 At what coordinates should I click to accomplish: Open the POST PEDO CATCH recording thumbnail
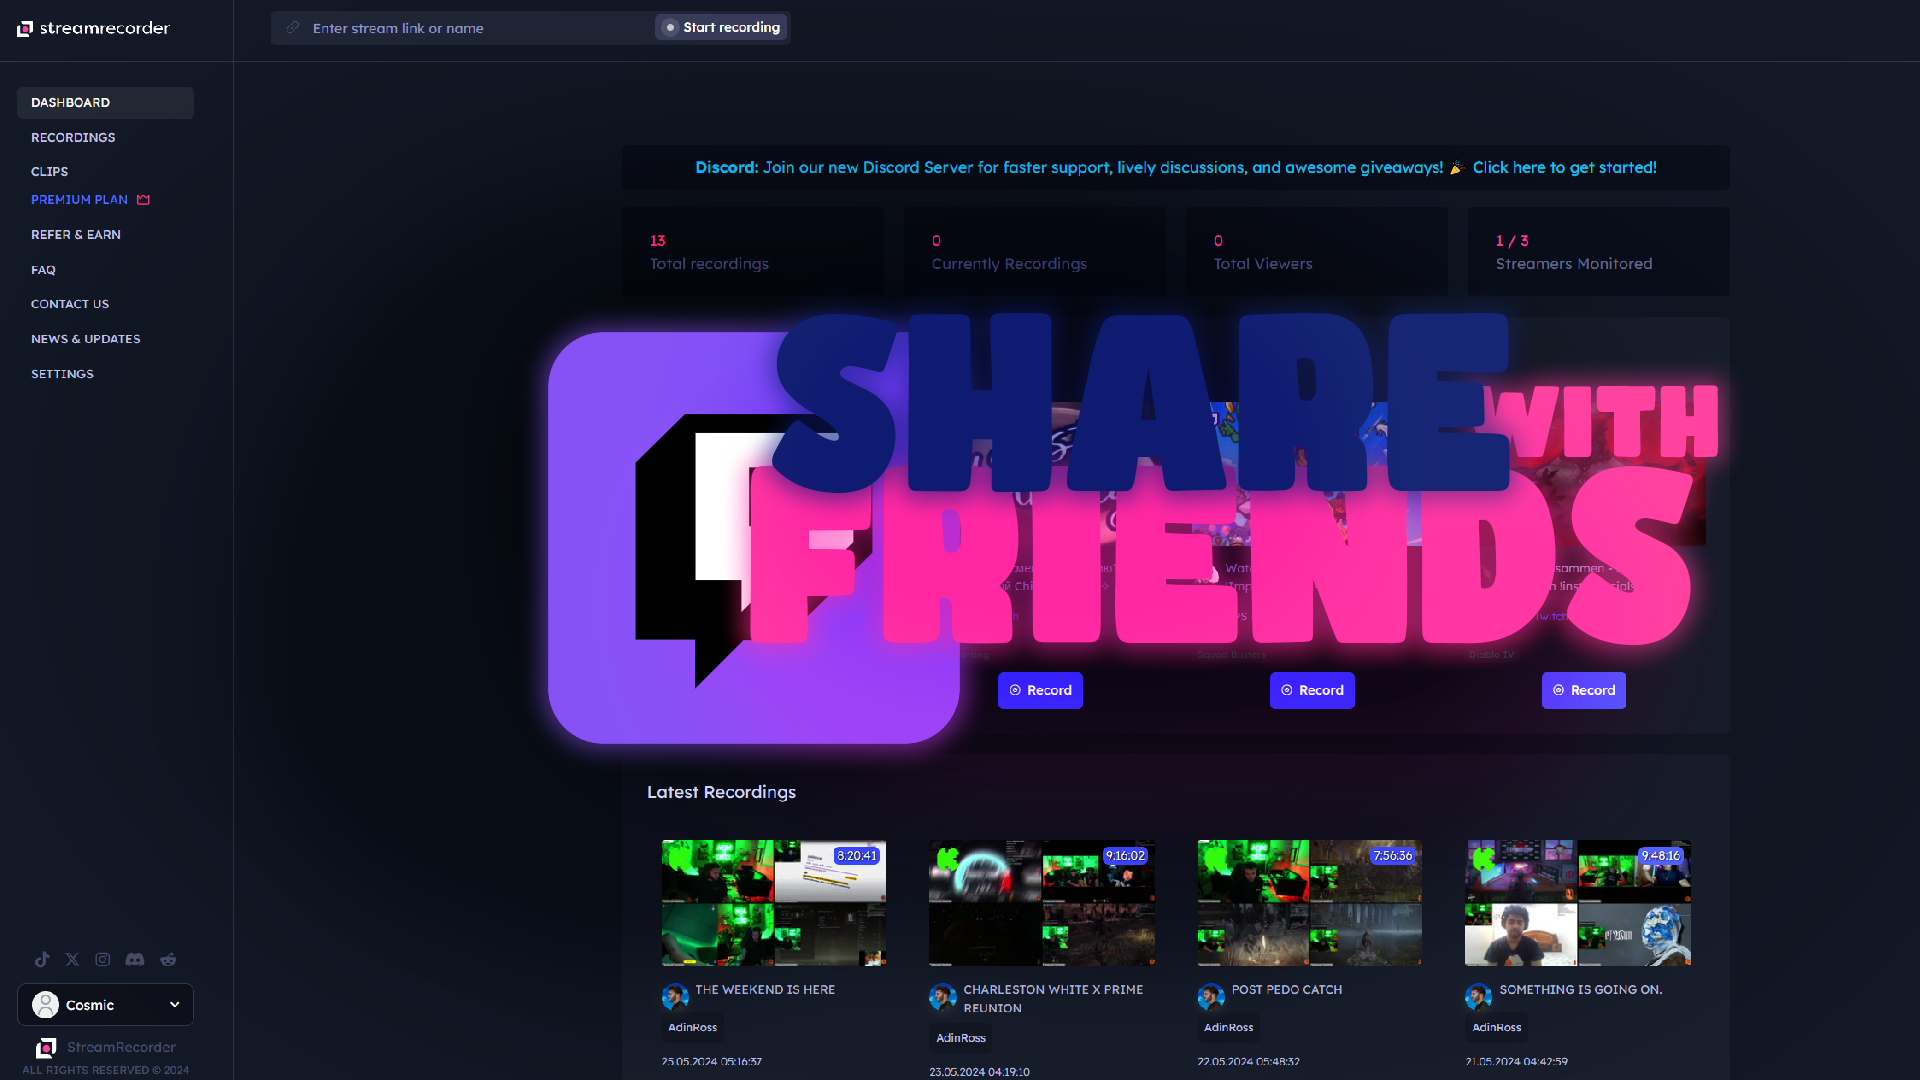(x=1310, y=903)
